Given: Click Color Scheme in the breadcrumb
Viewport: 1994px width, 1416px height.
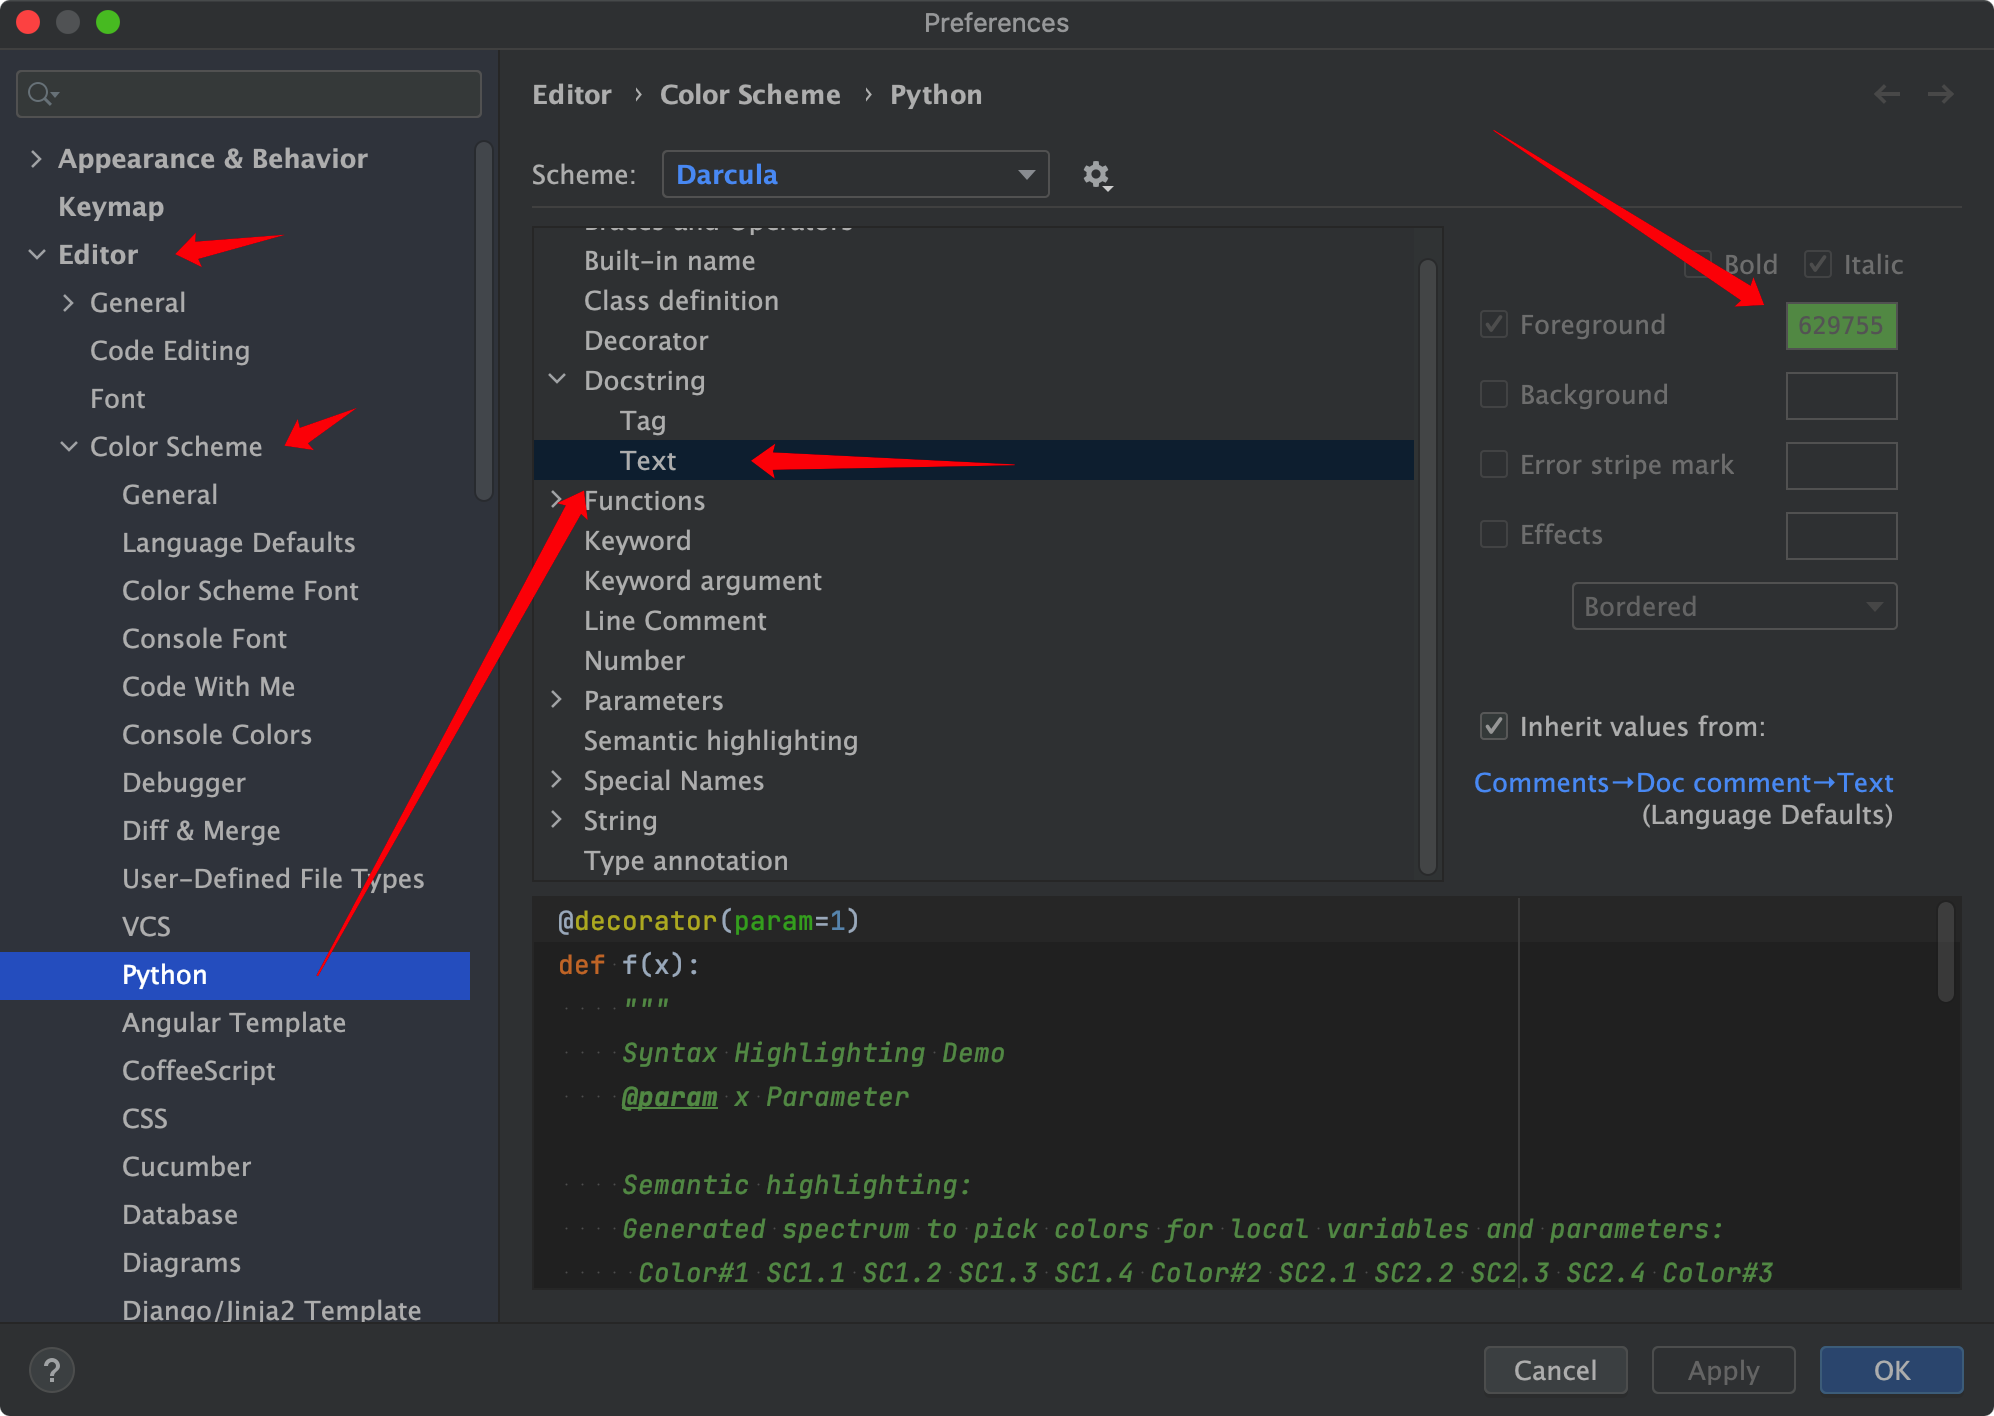Looking at the screenshot, I should coord(750,95).
